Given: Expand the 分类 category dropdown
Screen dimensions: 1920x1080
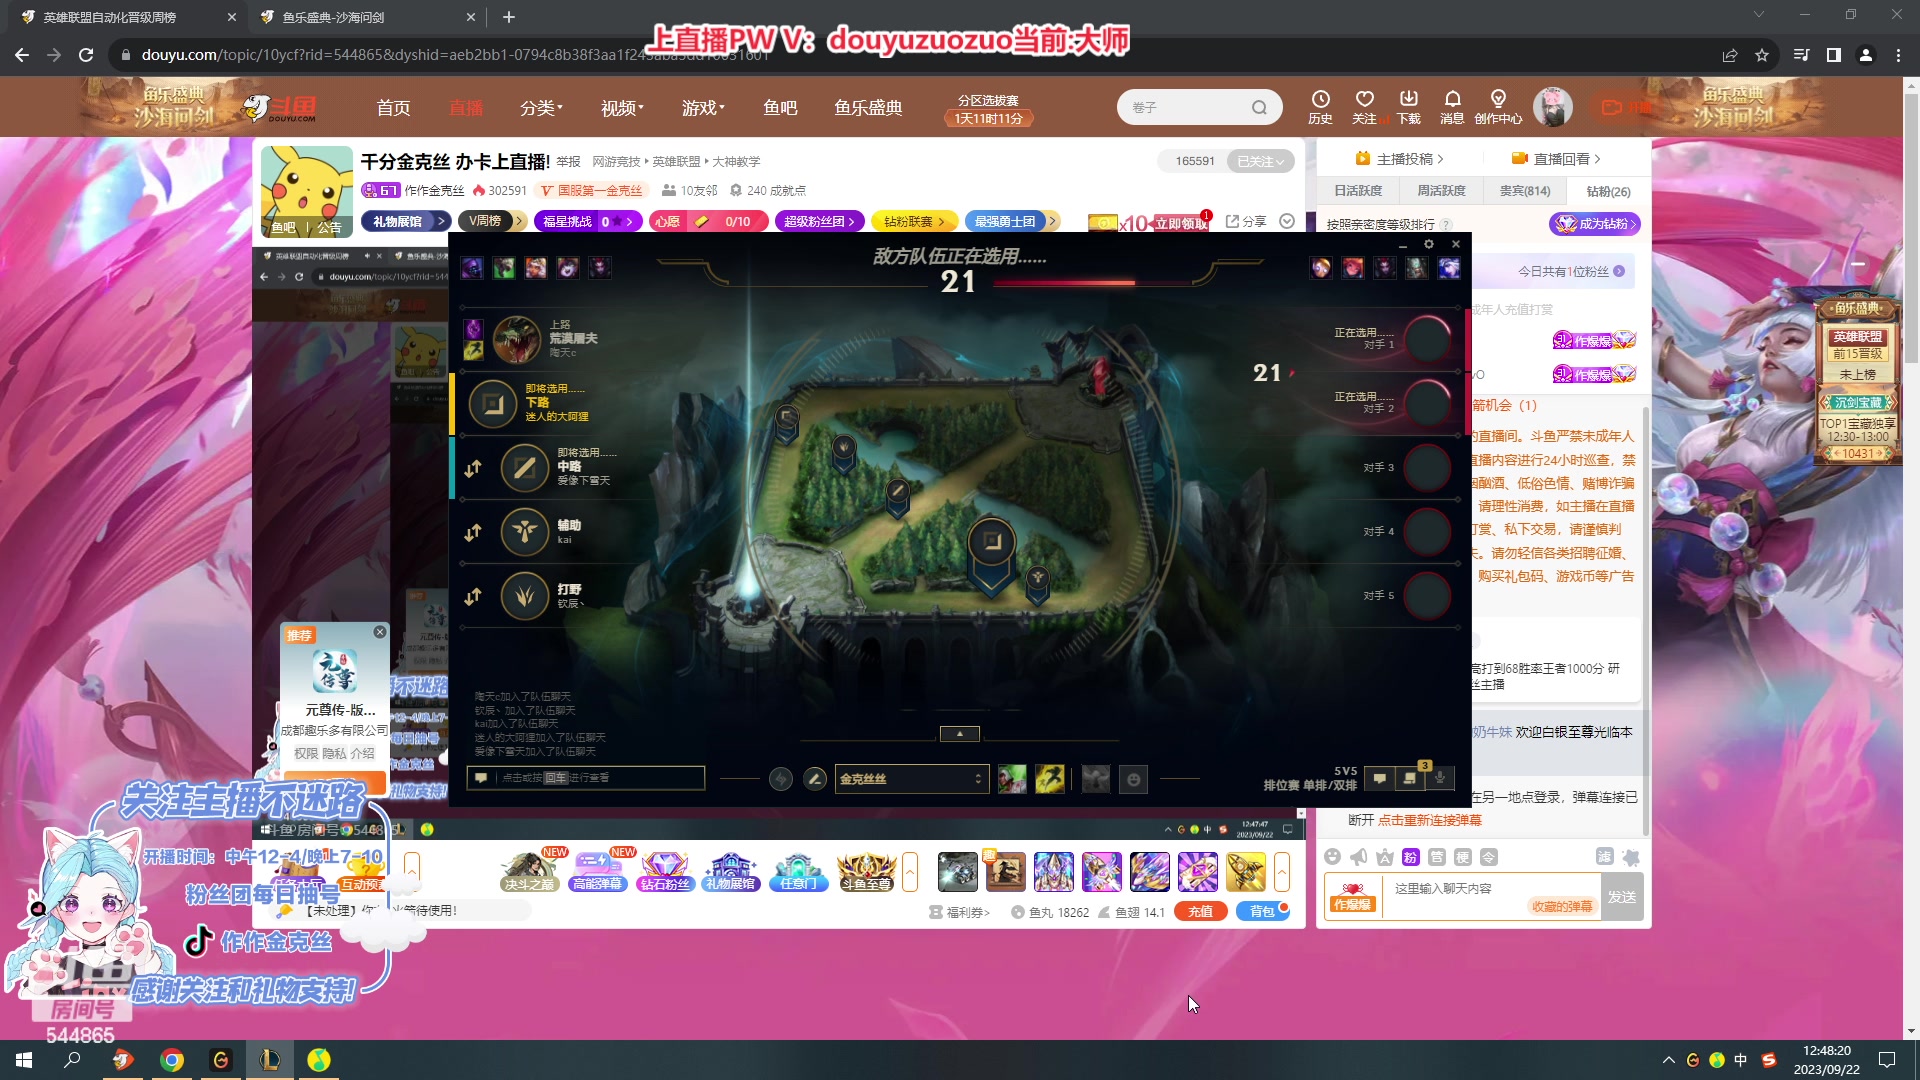Looking at the screenshot, I should coord(541,108).
